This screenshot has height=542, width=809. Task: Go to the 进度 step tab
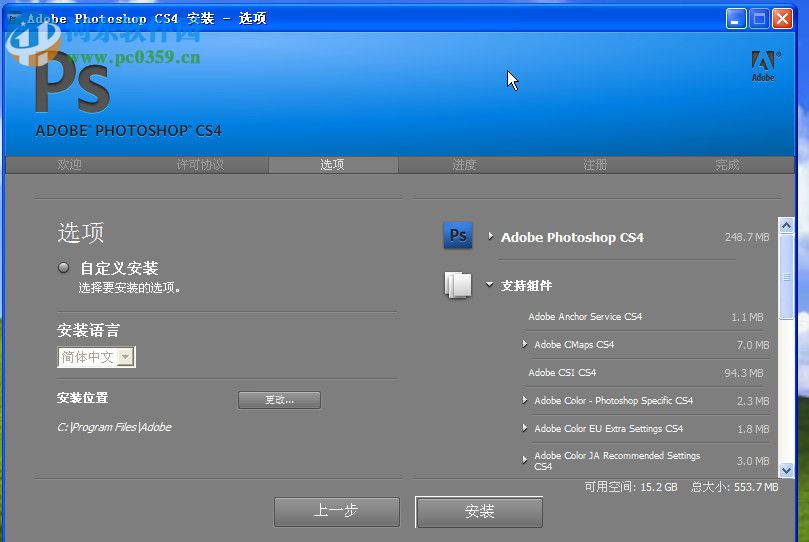[464, 165]
